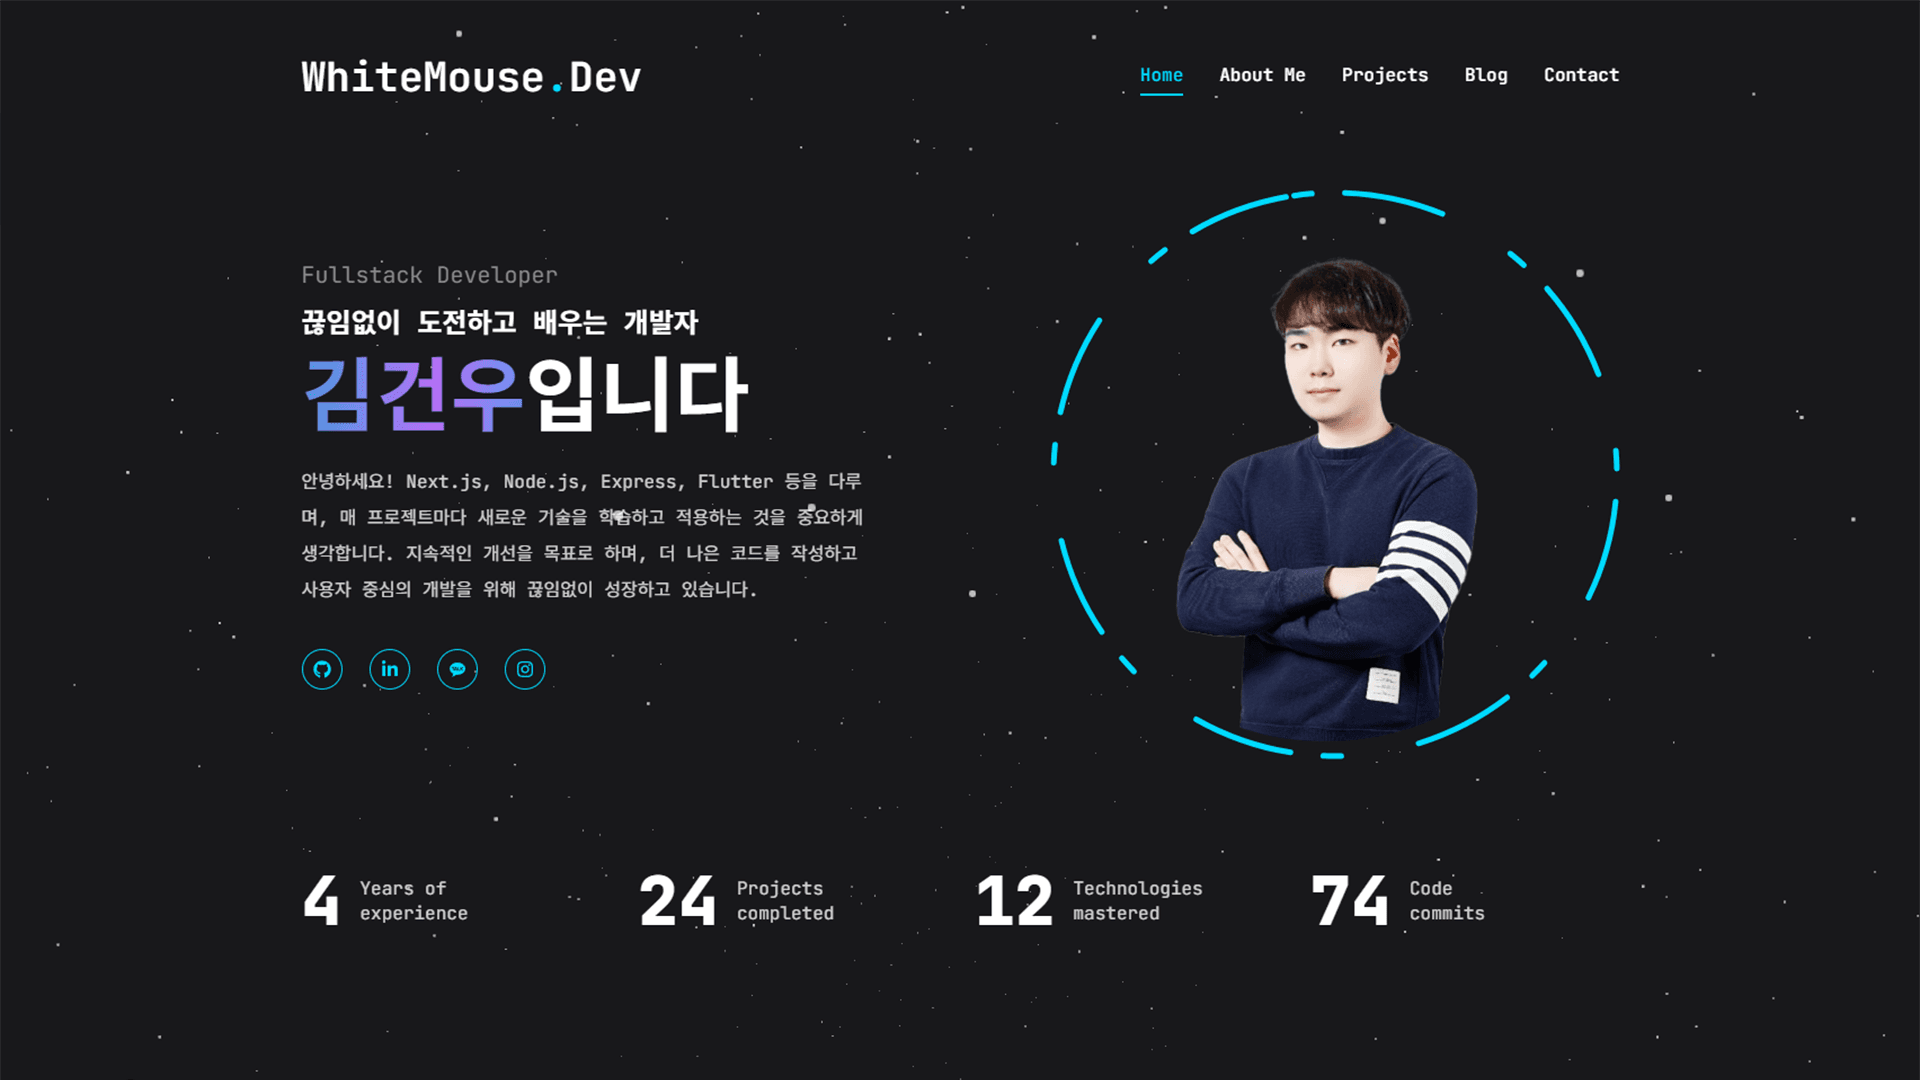Click the Instagram icon link
The width and height of the screenshot is (1920, 1080).
pos(524,669)
